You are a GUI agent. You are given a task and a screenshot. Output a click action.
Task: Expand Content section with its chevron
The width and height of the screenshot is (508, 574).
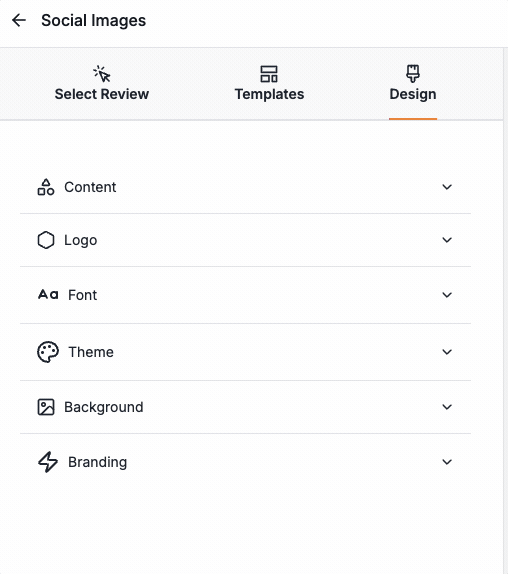[447, 187]
